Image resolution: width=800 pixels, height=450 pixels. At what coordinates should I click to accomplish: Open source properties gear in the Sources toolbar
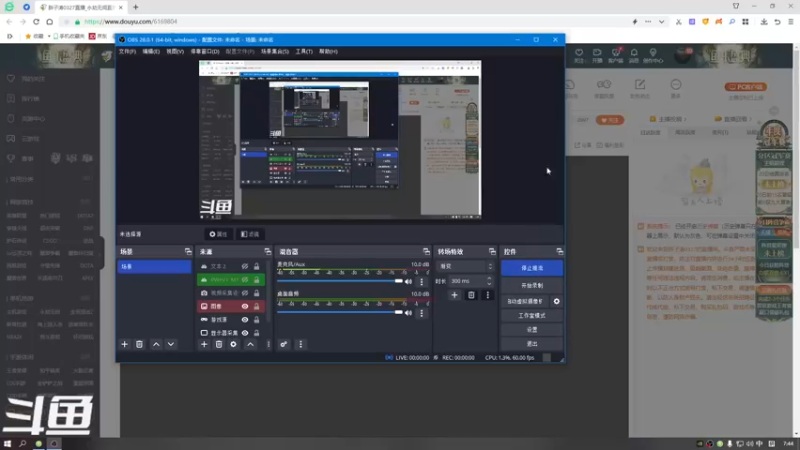(233, 344)
